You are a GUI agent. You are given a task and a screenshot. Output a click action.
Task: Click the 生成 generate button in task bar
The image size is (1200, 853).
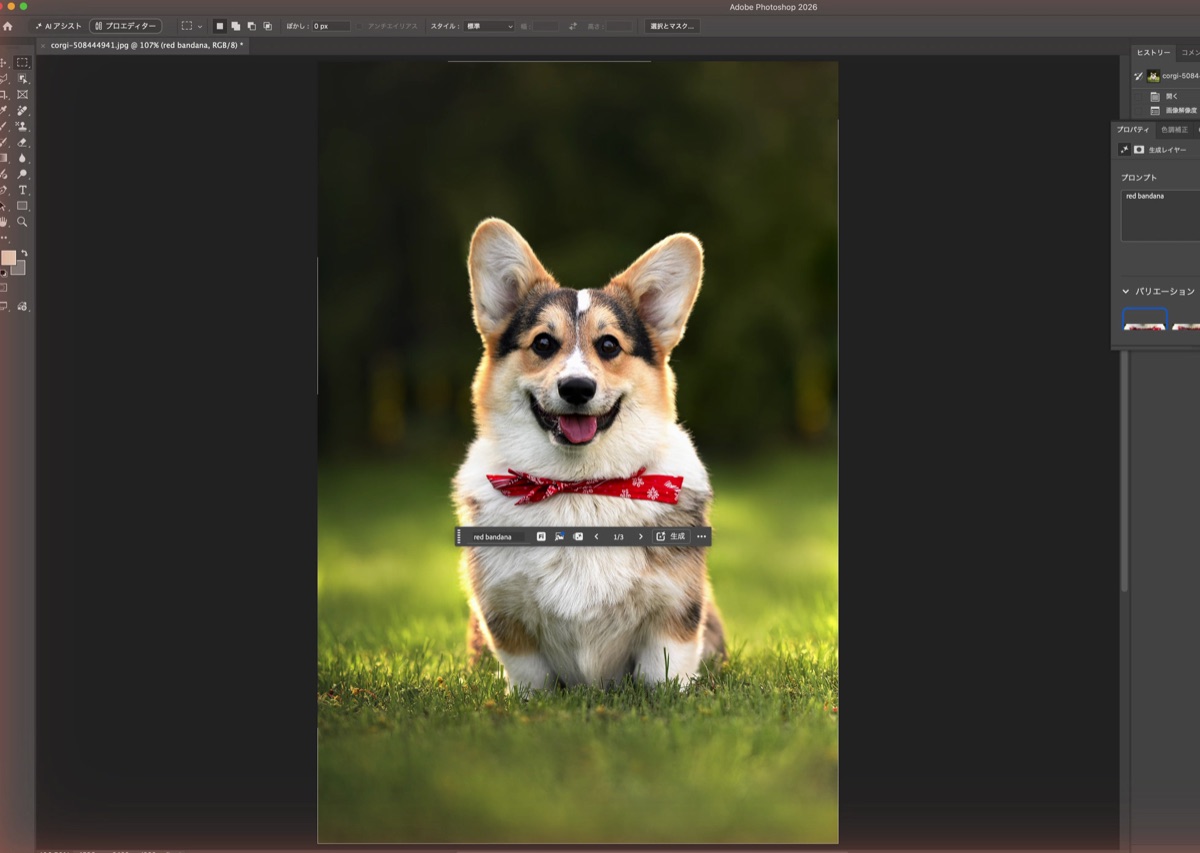[671, 537]
